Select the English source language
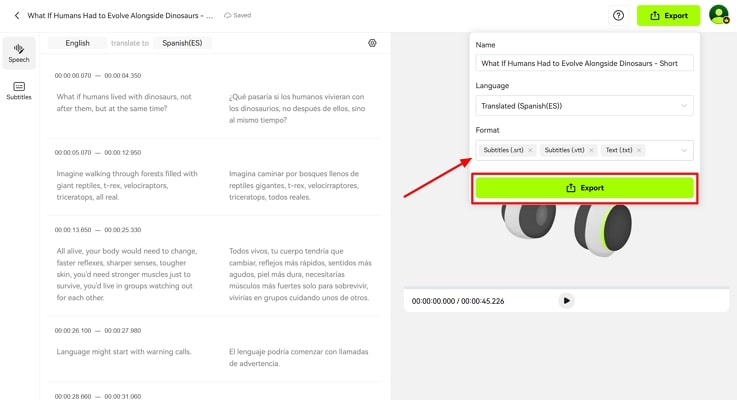 [78, 43]
